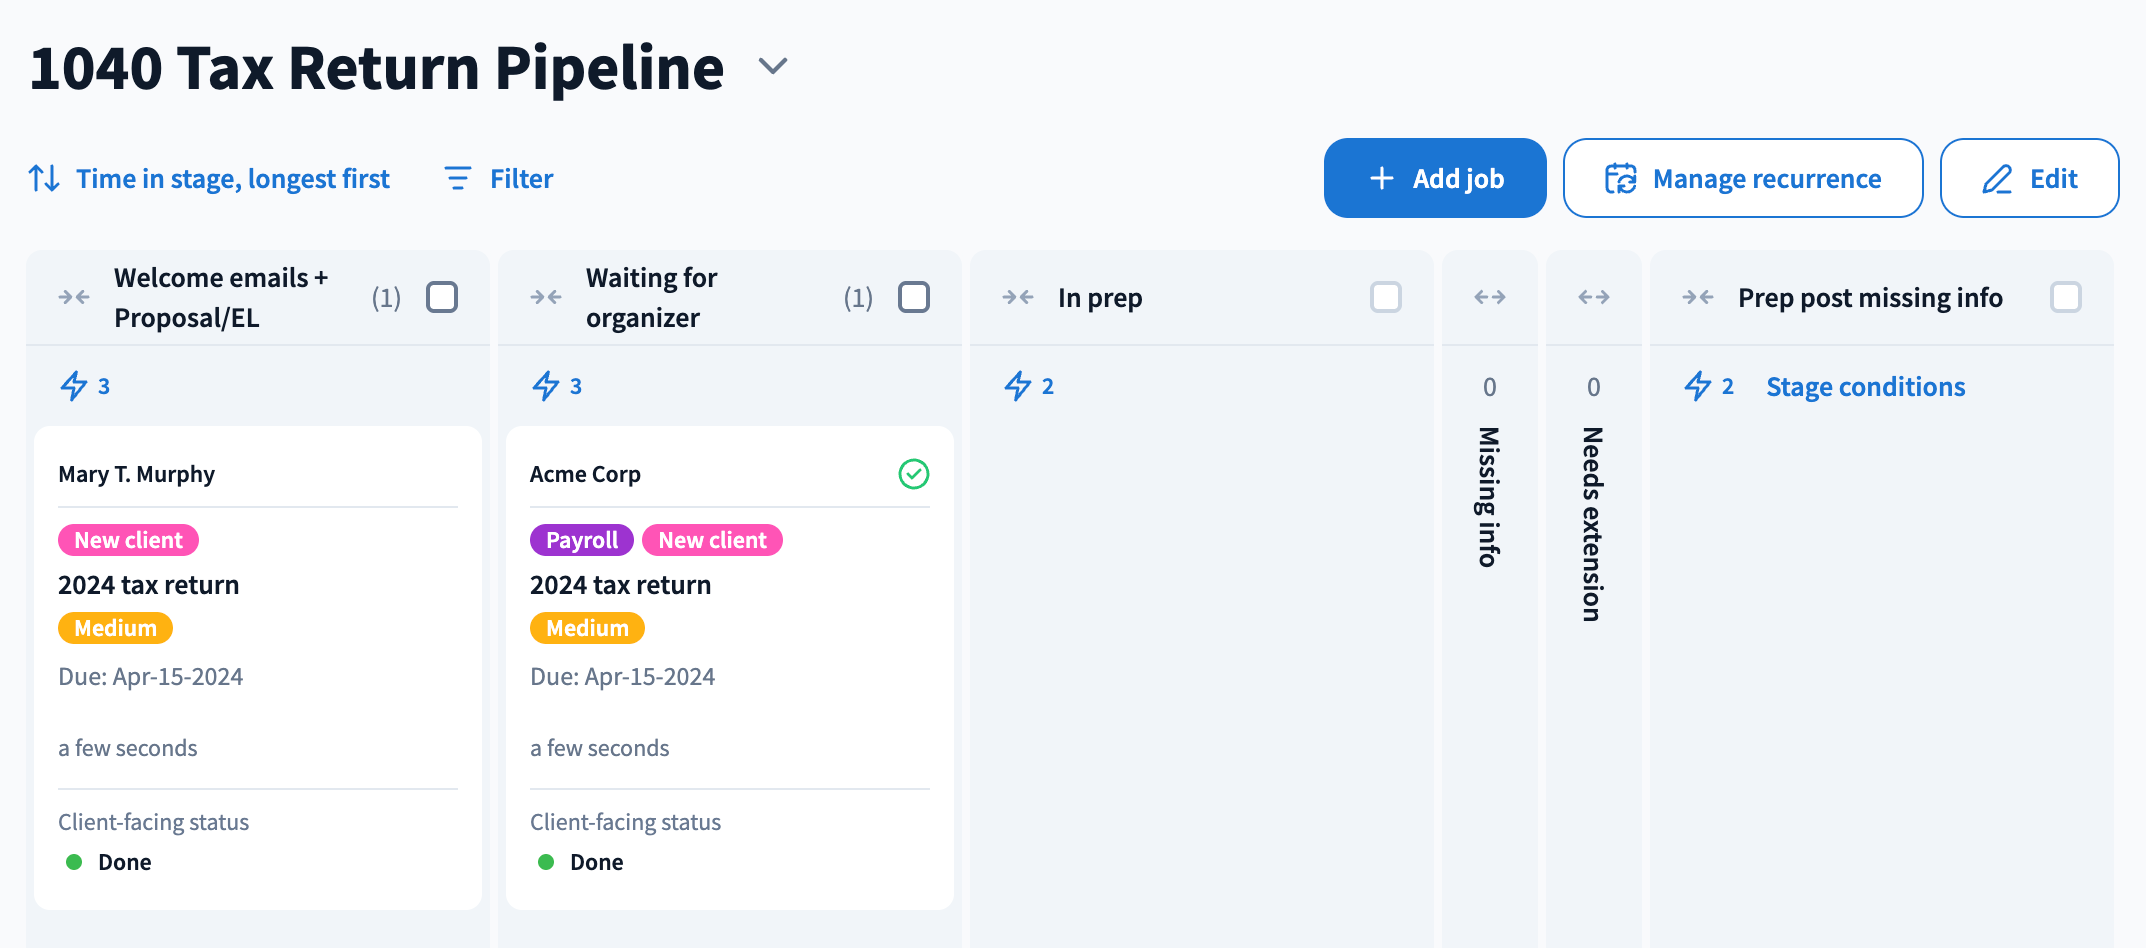Click the Filter lines icon
The height and width of the screenshot is (948, 2146).
(x=457, y=179)
